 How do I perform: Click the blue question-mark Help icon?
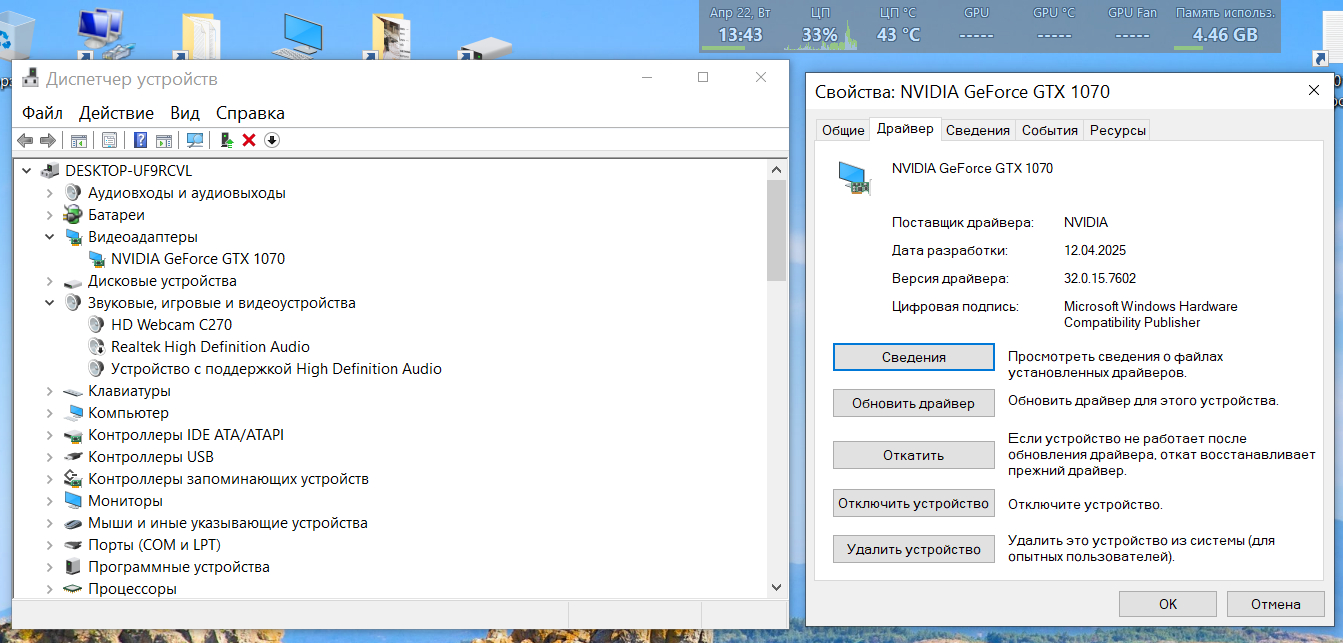tap(141, 140)
